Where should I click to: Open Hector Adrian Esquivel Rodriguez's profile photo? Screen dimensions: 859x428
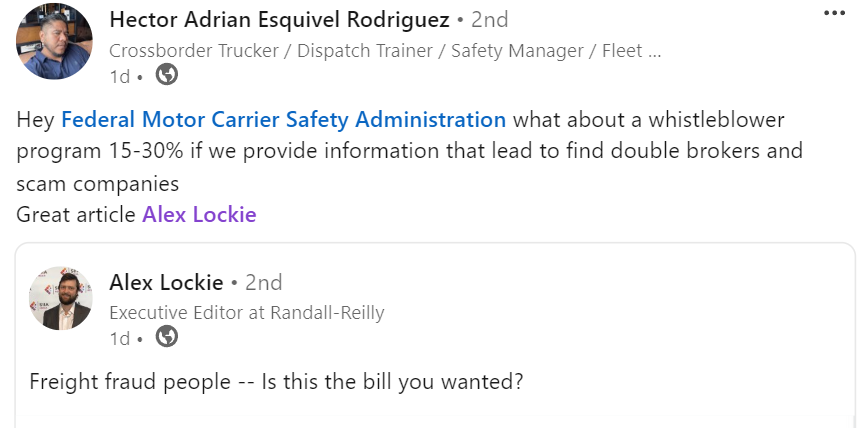point(54,42)
